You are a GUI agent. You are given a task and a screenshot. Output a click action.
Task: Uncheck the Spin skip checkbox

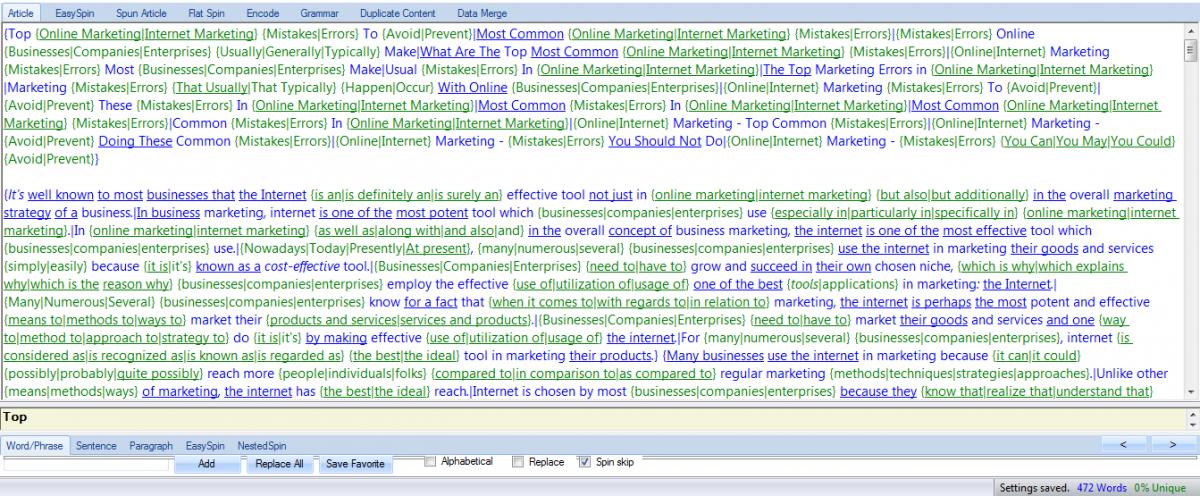pyautogui.click(x=585, y=462)
